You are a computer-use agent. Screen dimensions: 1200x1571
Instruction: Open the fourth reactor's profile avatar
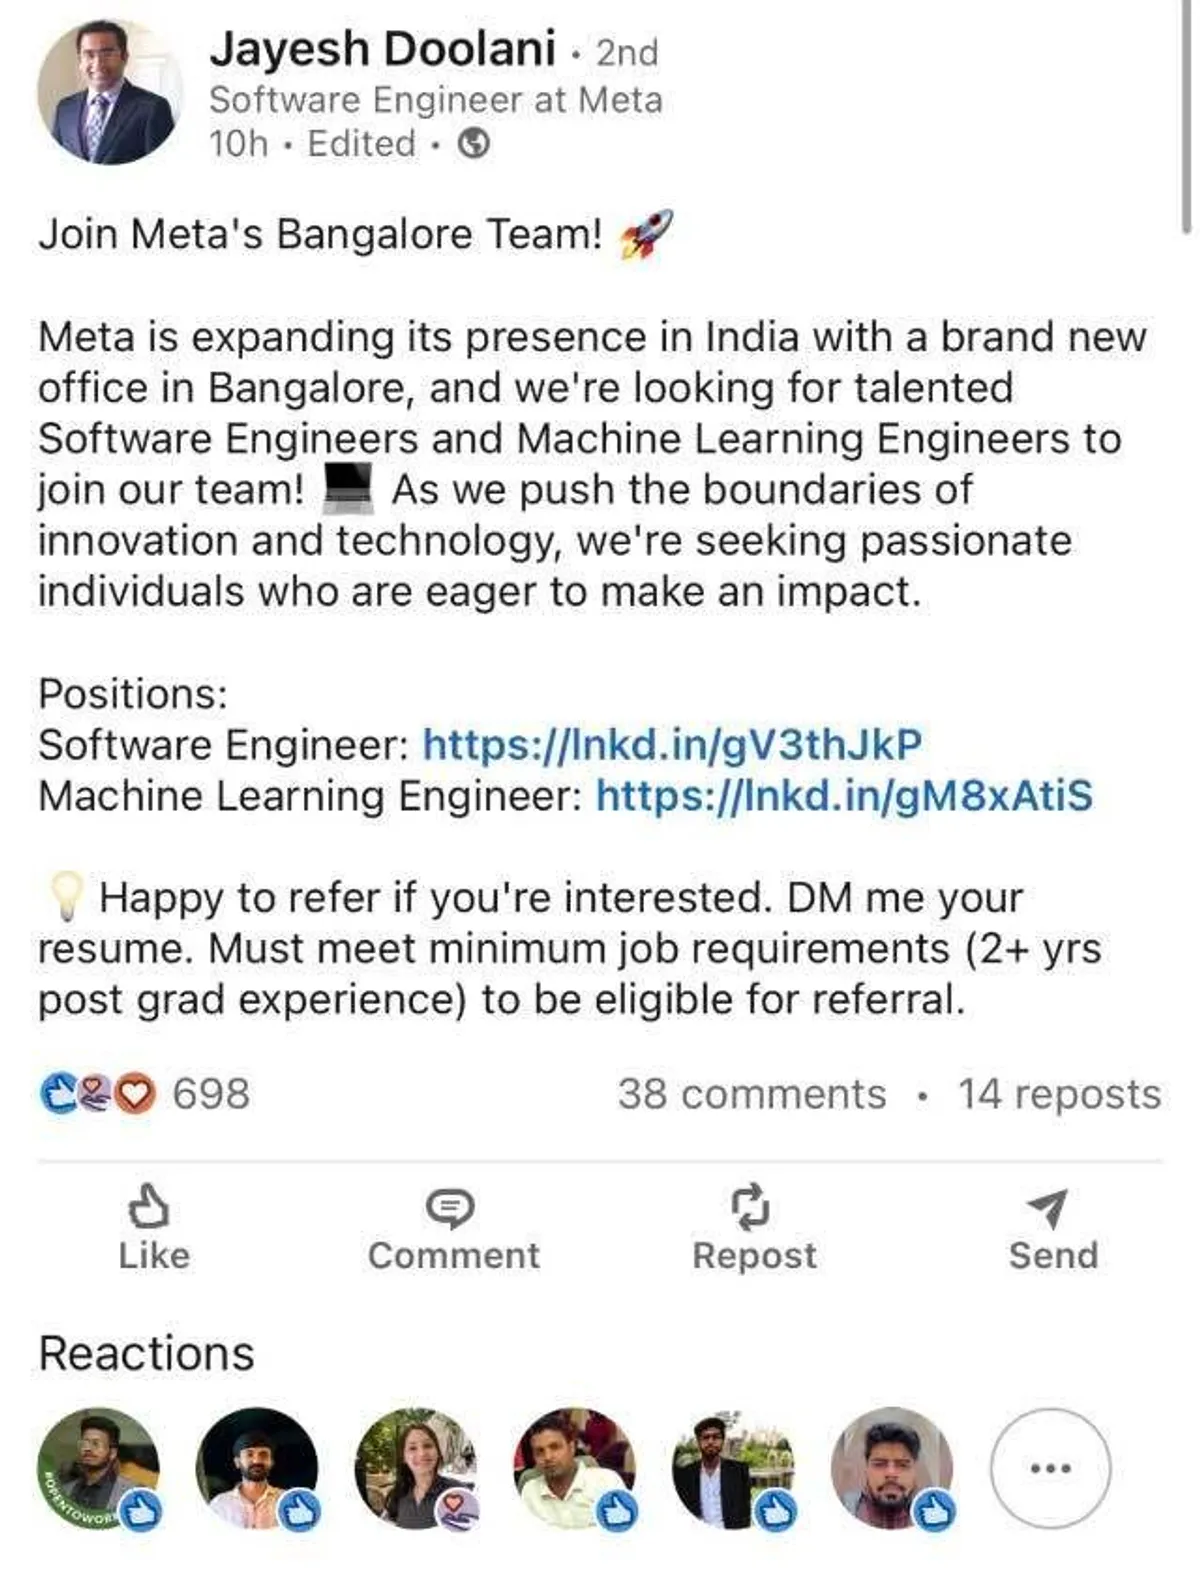574,1468
